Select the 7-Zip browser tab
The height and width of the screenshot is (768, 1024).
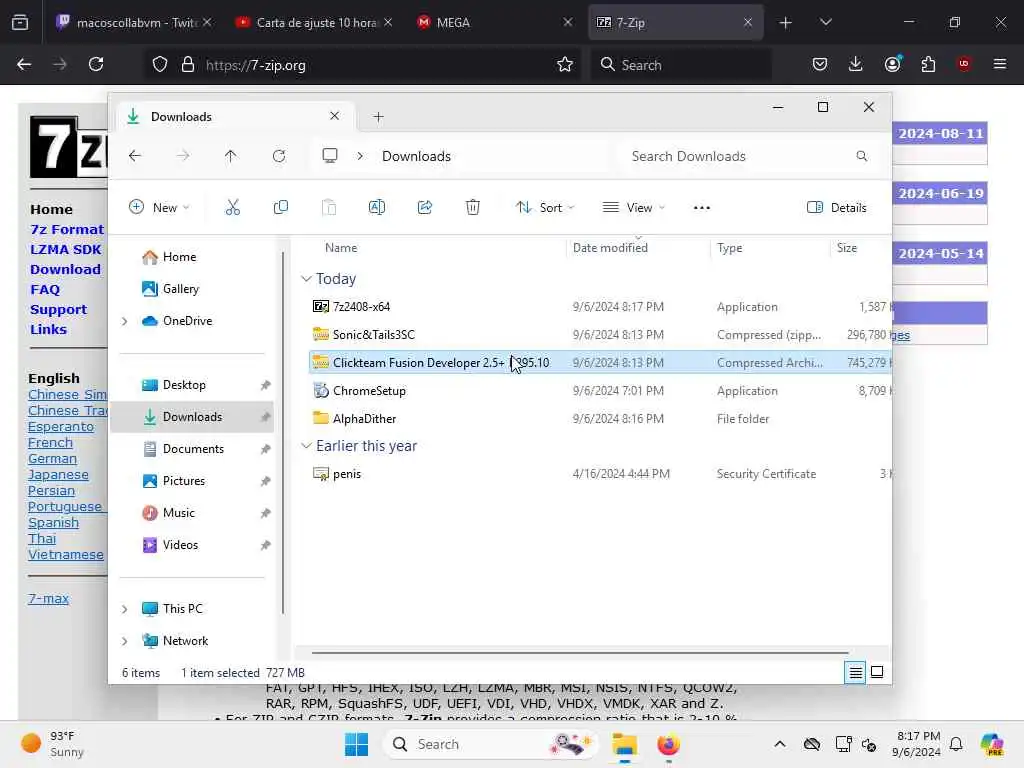pos(675,23)
